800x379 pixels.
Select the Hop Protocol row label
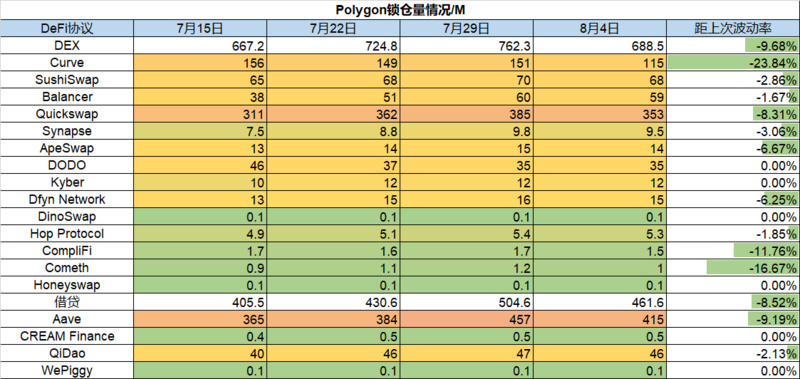tap(67, 234)
